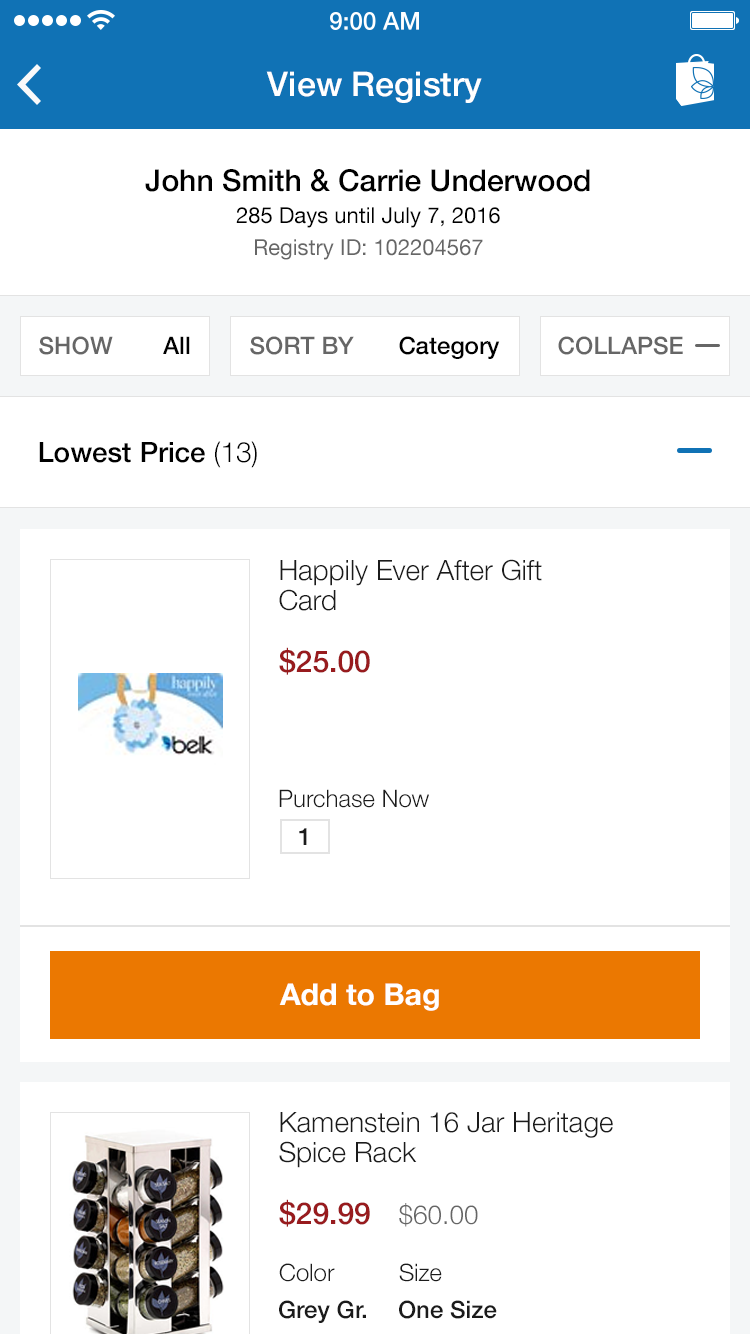This screenshot has height=1334, width=750.
Task: Tap the back arrow icon
Action: coord(31,85)
